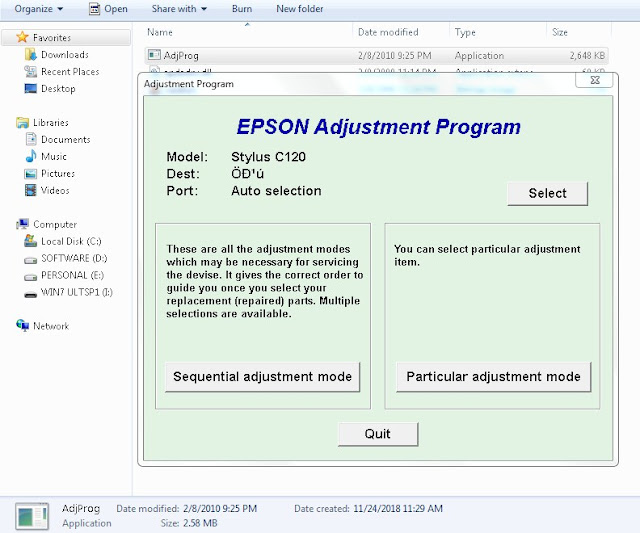
Task: Quit the Adjustment Program
Action: tap(378, 434)
